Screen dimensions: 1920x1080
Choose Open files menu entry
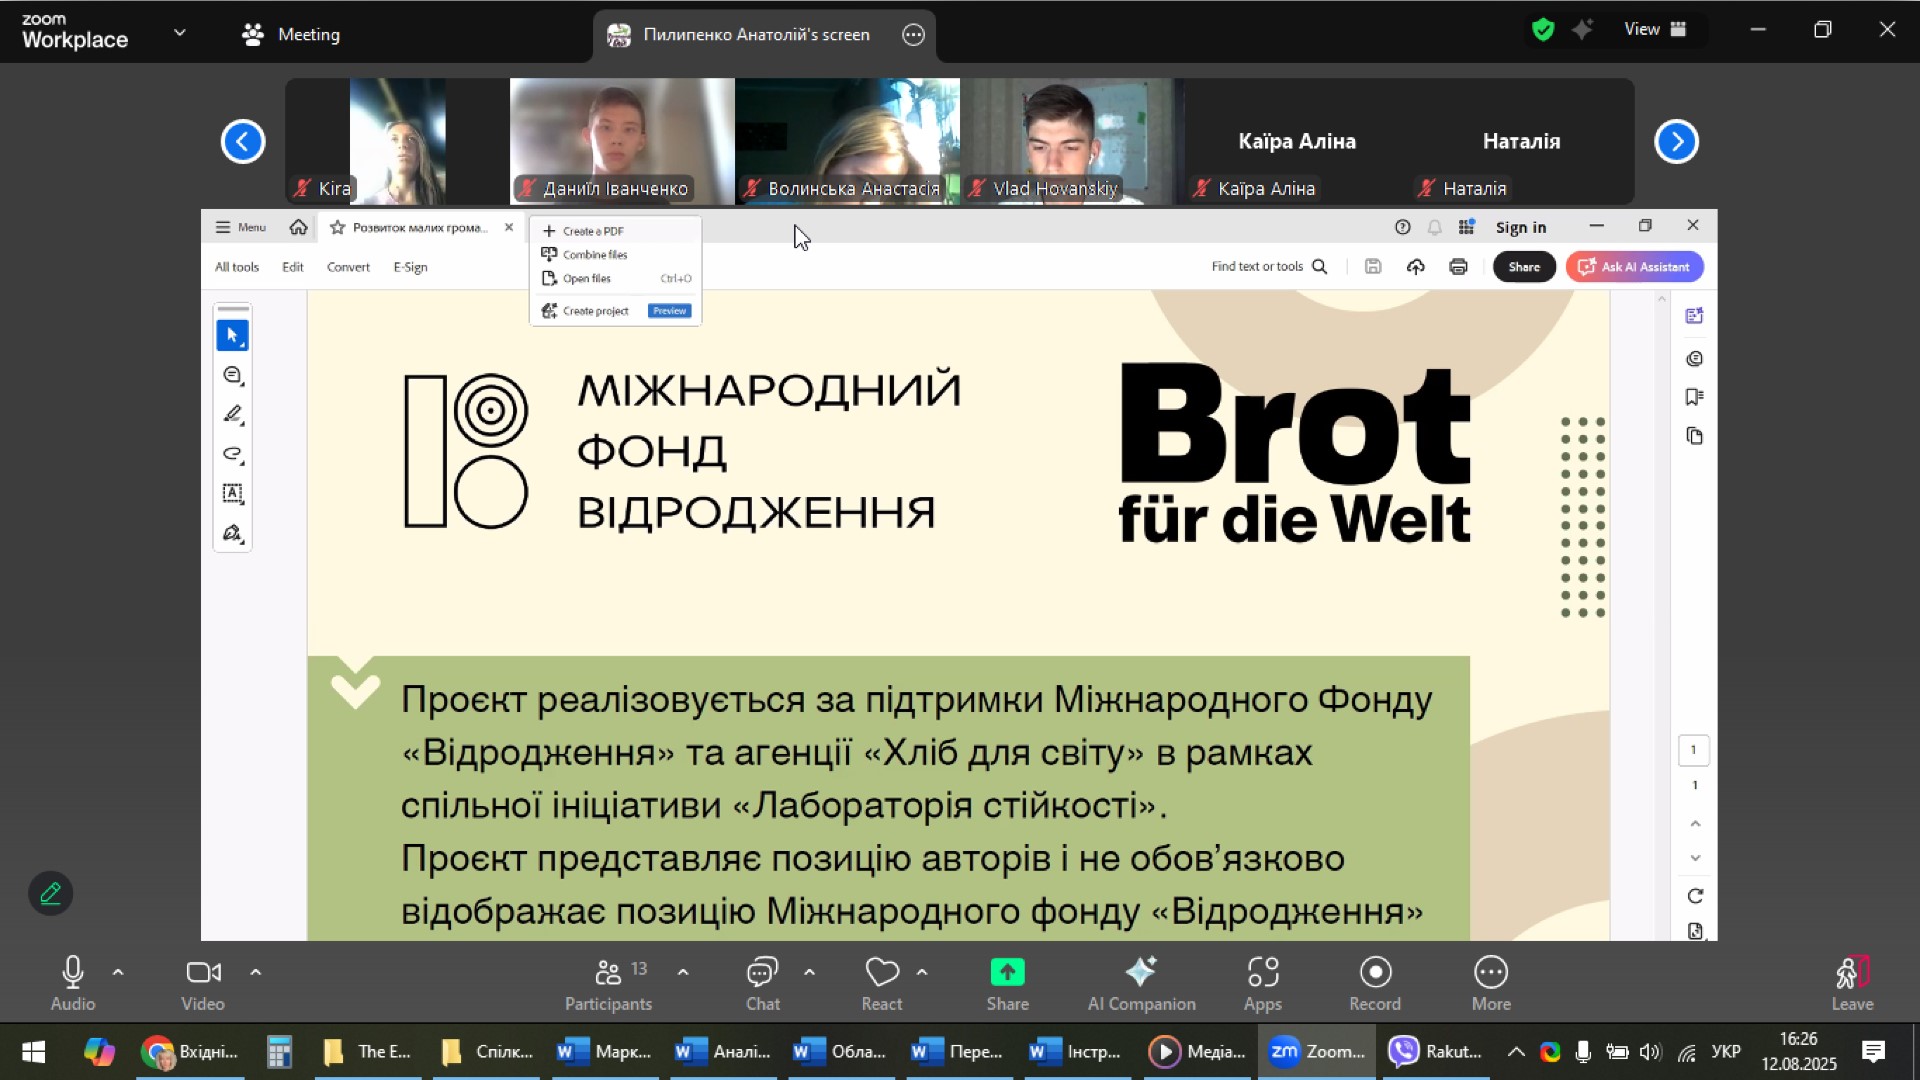tap(615, 279)
